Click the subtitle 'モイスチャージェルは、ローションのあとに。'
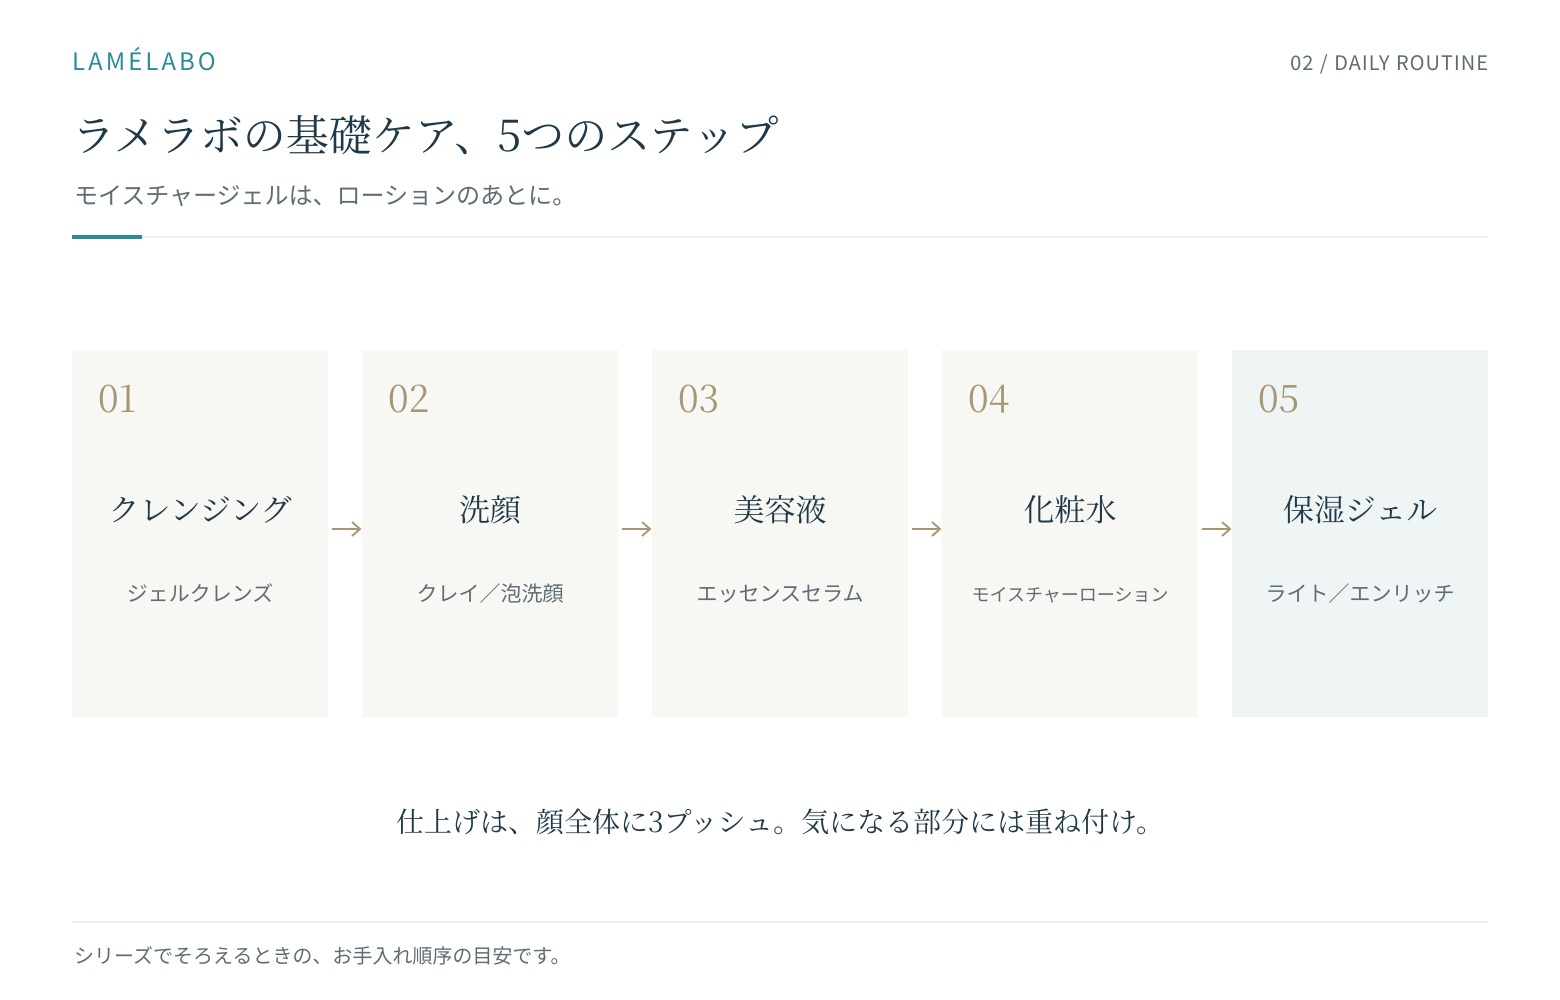Image resolution: width=1560 pixels, height=1000 pixels. pyautogui.click(x=320, y=195)
